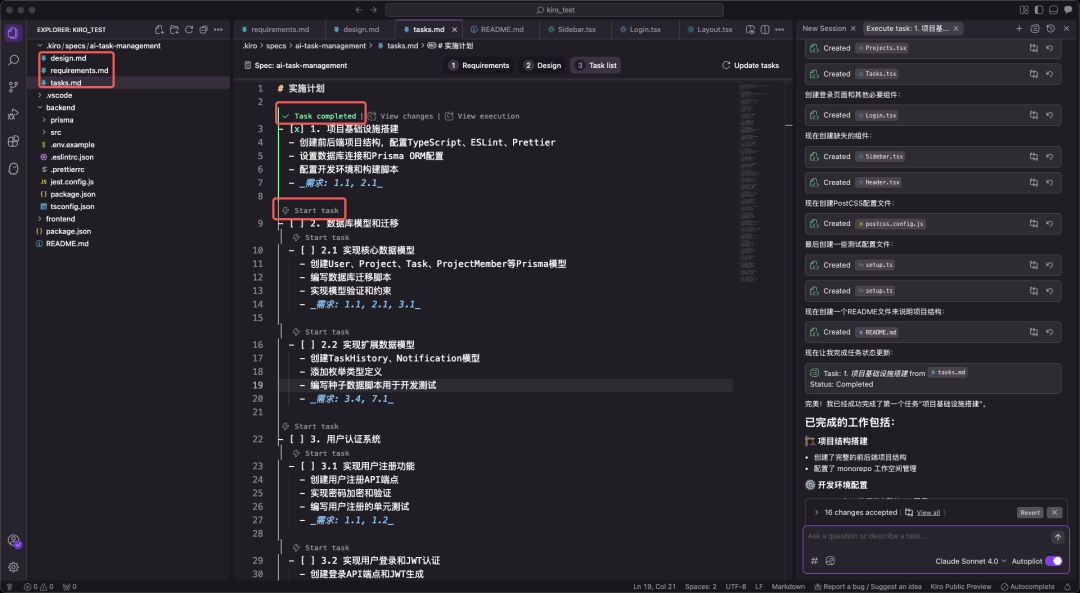Expand the 16 changes accepted summary
Viewport: 1080px width, 593px height.
tap(854, 512)
